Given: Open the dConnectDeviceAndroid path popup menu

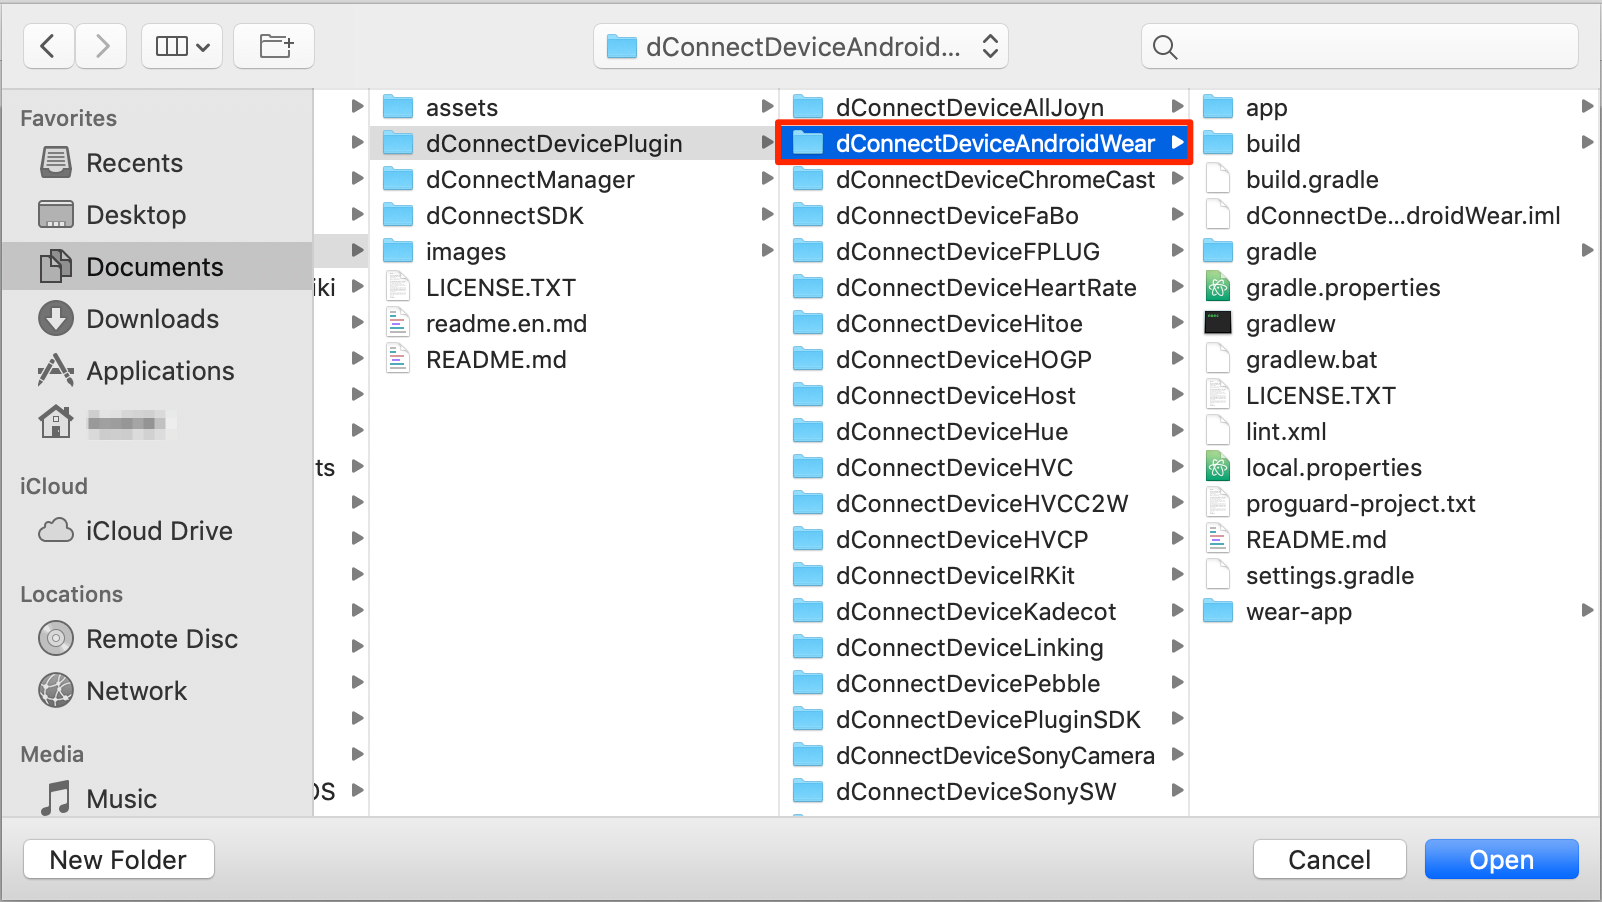Looking at the screenshot, I should [801, 46].
